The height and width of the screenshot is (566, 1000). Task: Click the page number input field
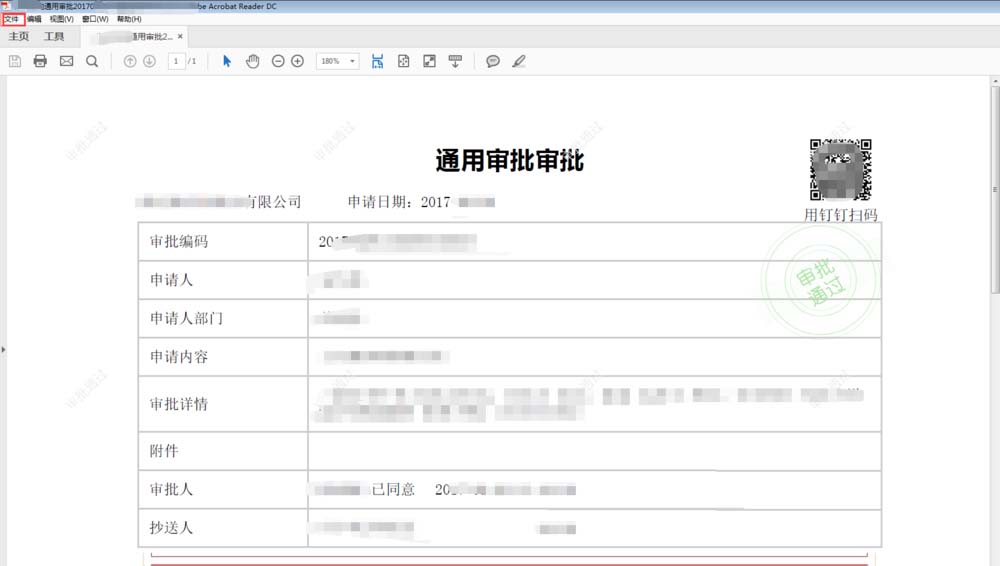tap(176, 61)
